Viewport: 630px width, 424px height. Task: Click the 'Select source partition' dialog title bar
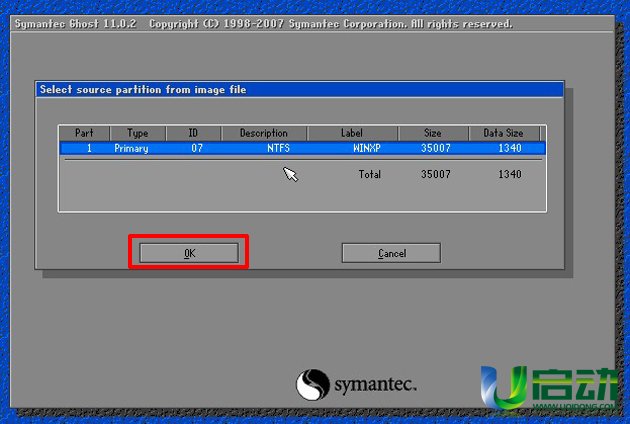[x=299, y=89]
